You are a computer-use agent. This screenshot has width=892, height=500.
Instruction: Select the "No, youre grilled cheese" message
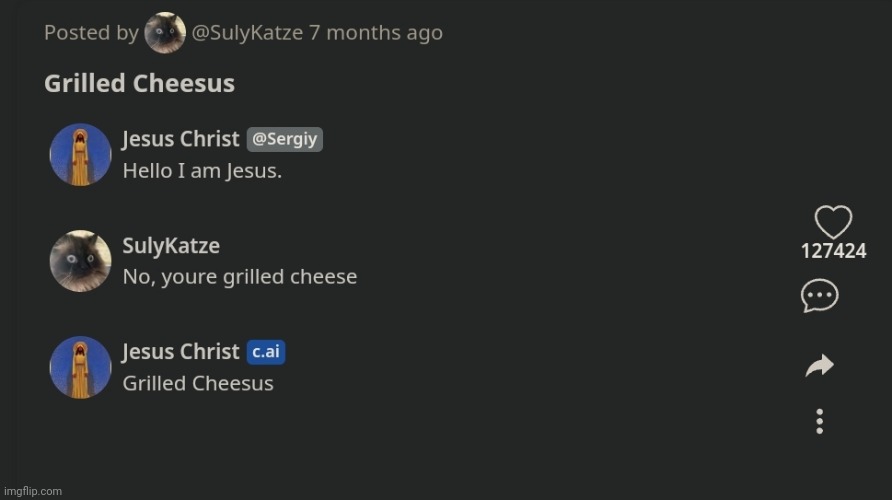[x=239, y=277]
